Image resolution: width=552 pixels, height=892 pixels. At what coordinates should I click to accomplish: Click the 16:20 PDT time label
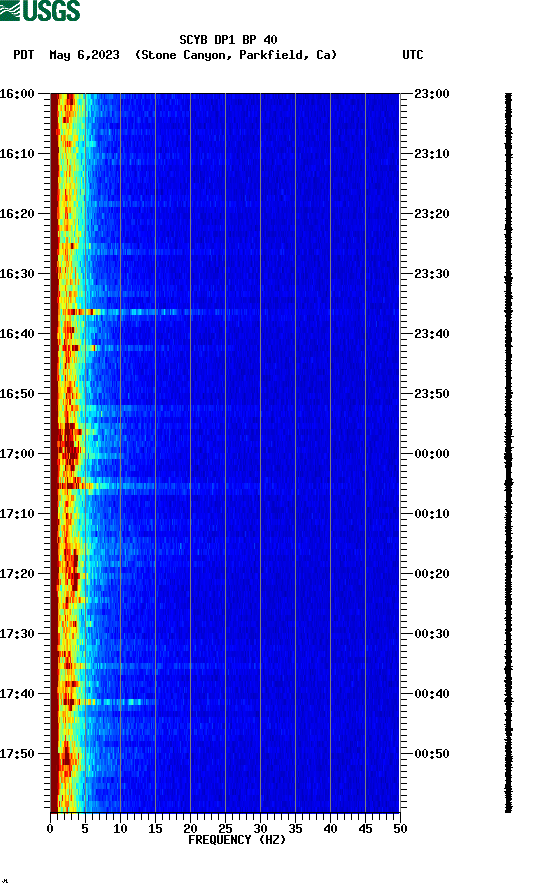click(17, 214)
